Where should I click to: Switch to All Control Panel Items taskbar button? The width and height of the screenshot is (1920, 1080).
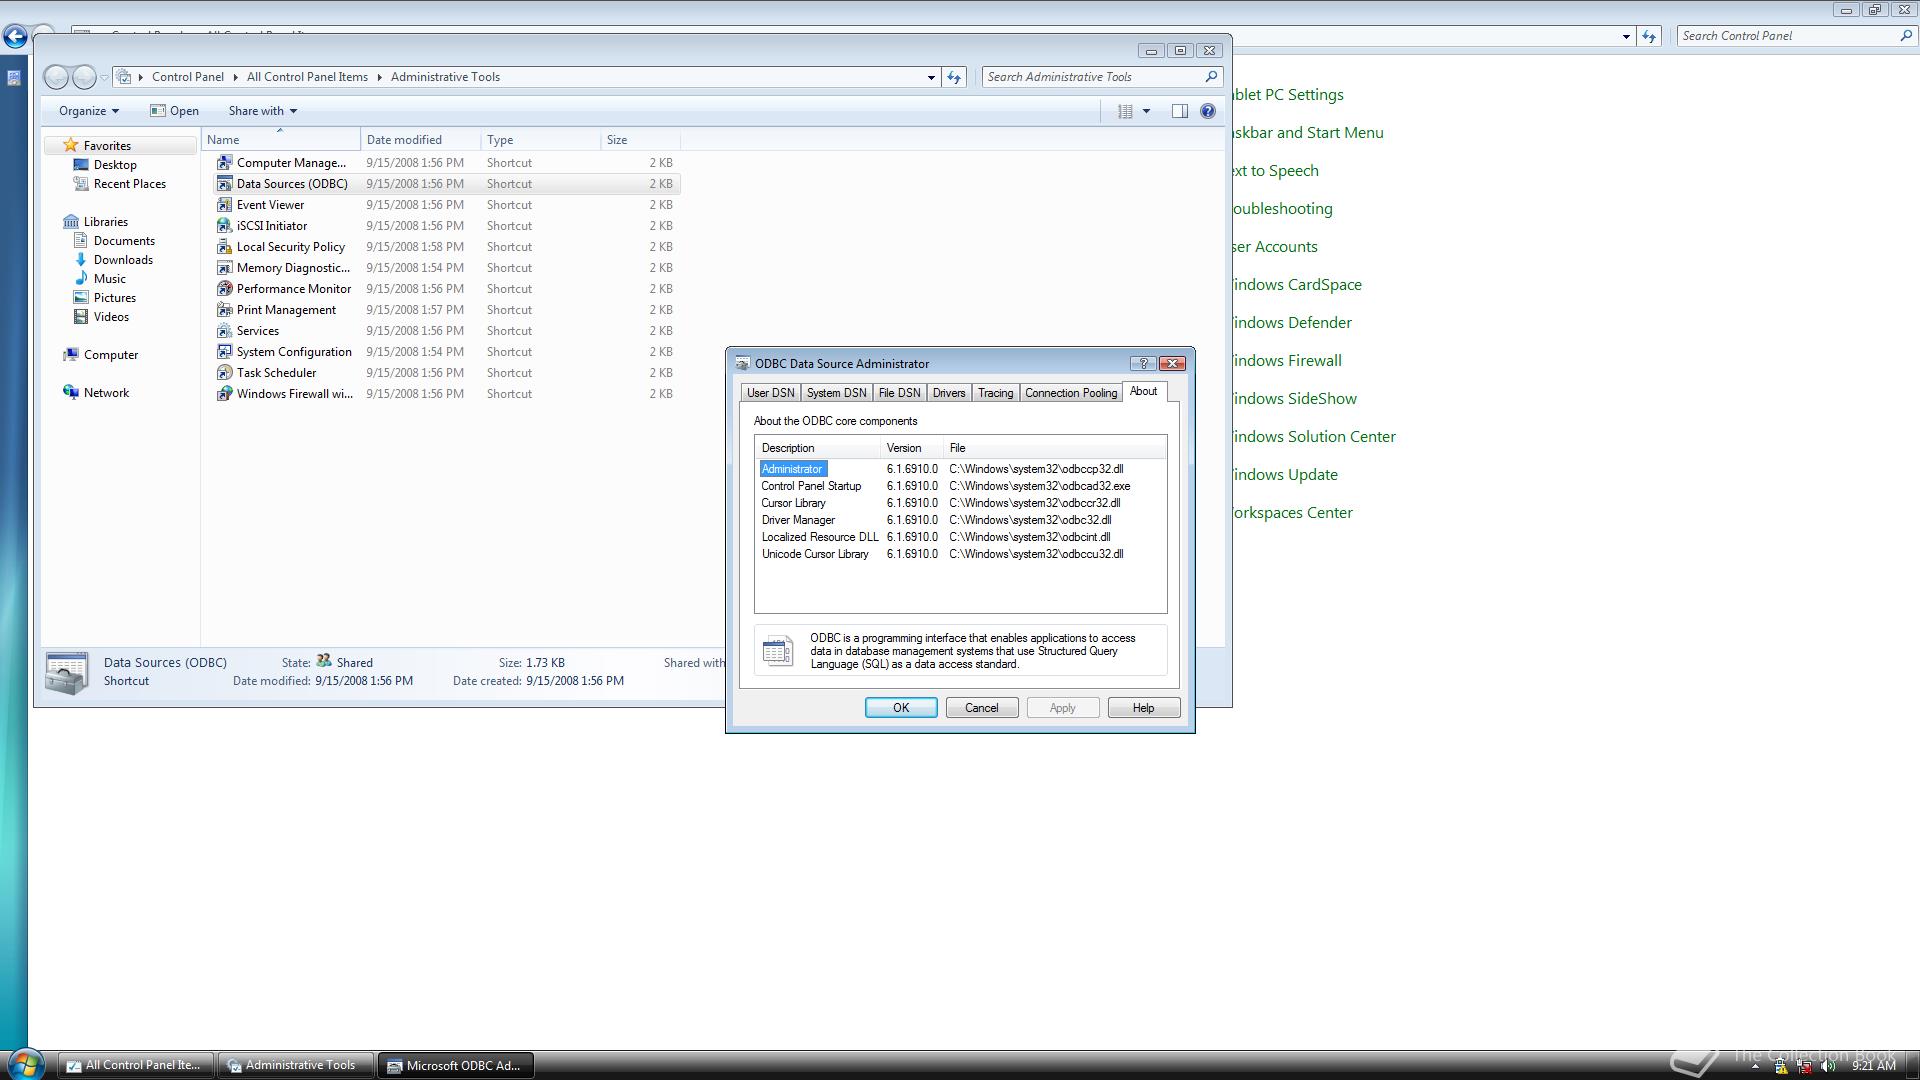coord(136,1066)
